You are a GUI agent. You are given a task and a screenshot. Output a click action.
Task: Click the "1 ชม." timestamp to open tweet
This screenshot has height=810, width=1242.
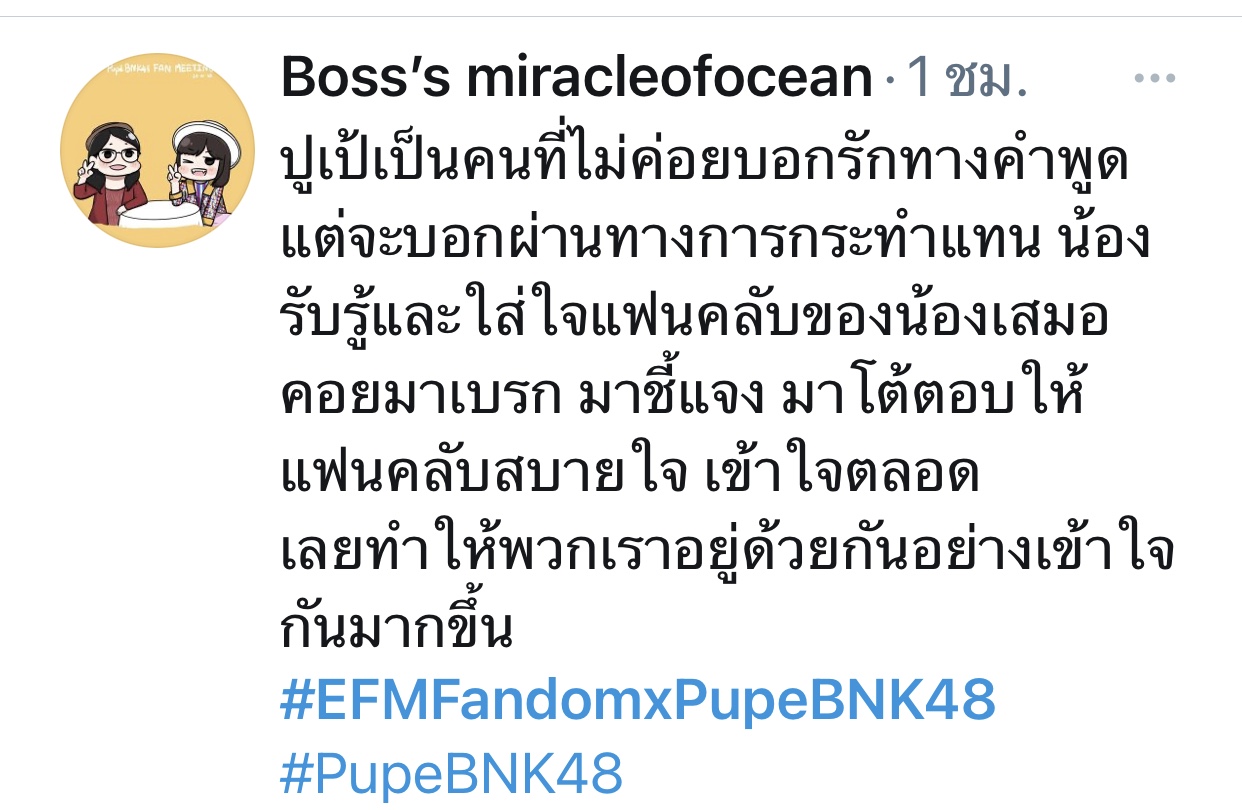click(x=967, y=79)
